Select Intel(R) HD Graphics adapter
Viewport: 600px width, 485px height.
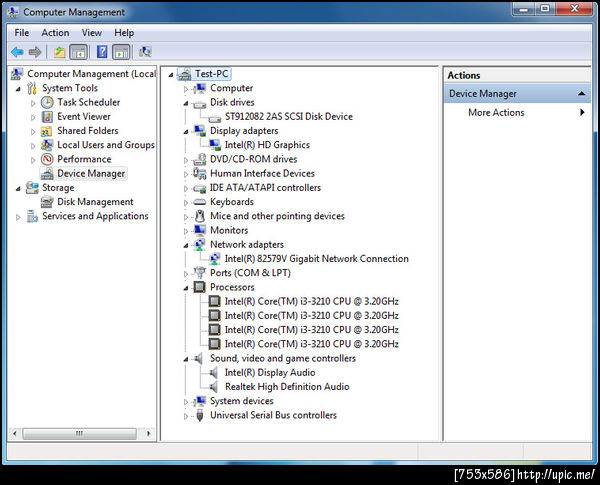pos(267,145)
